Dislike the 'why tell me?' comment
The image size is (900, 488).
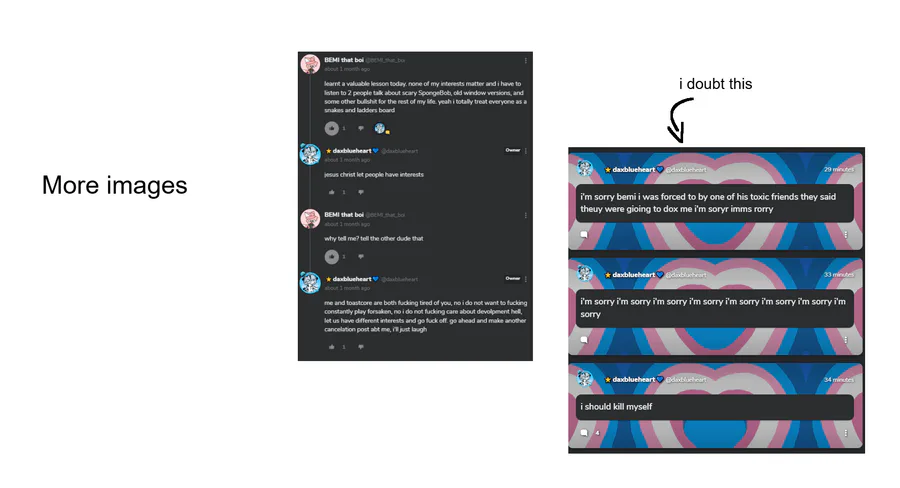[x=360, y=257]
